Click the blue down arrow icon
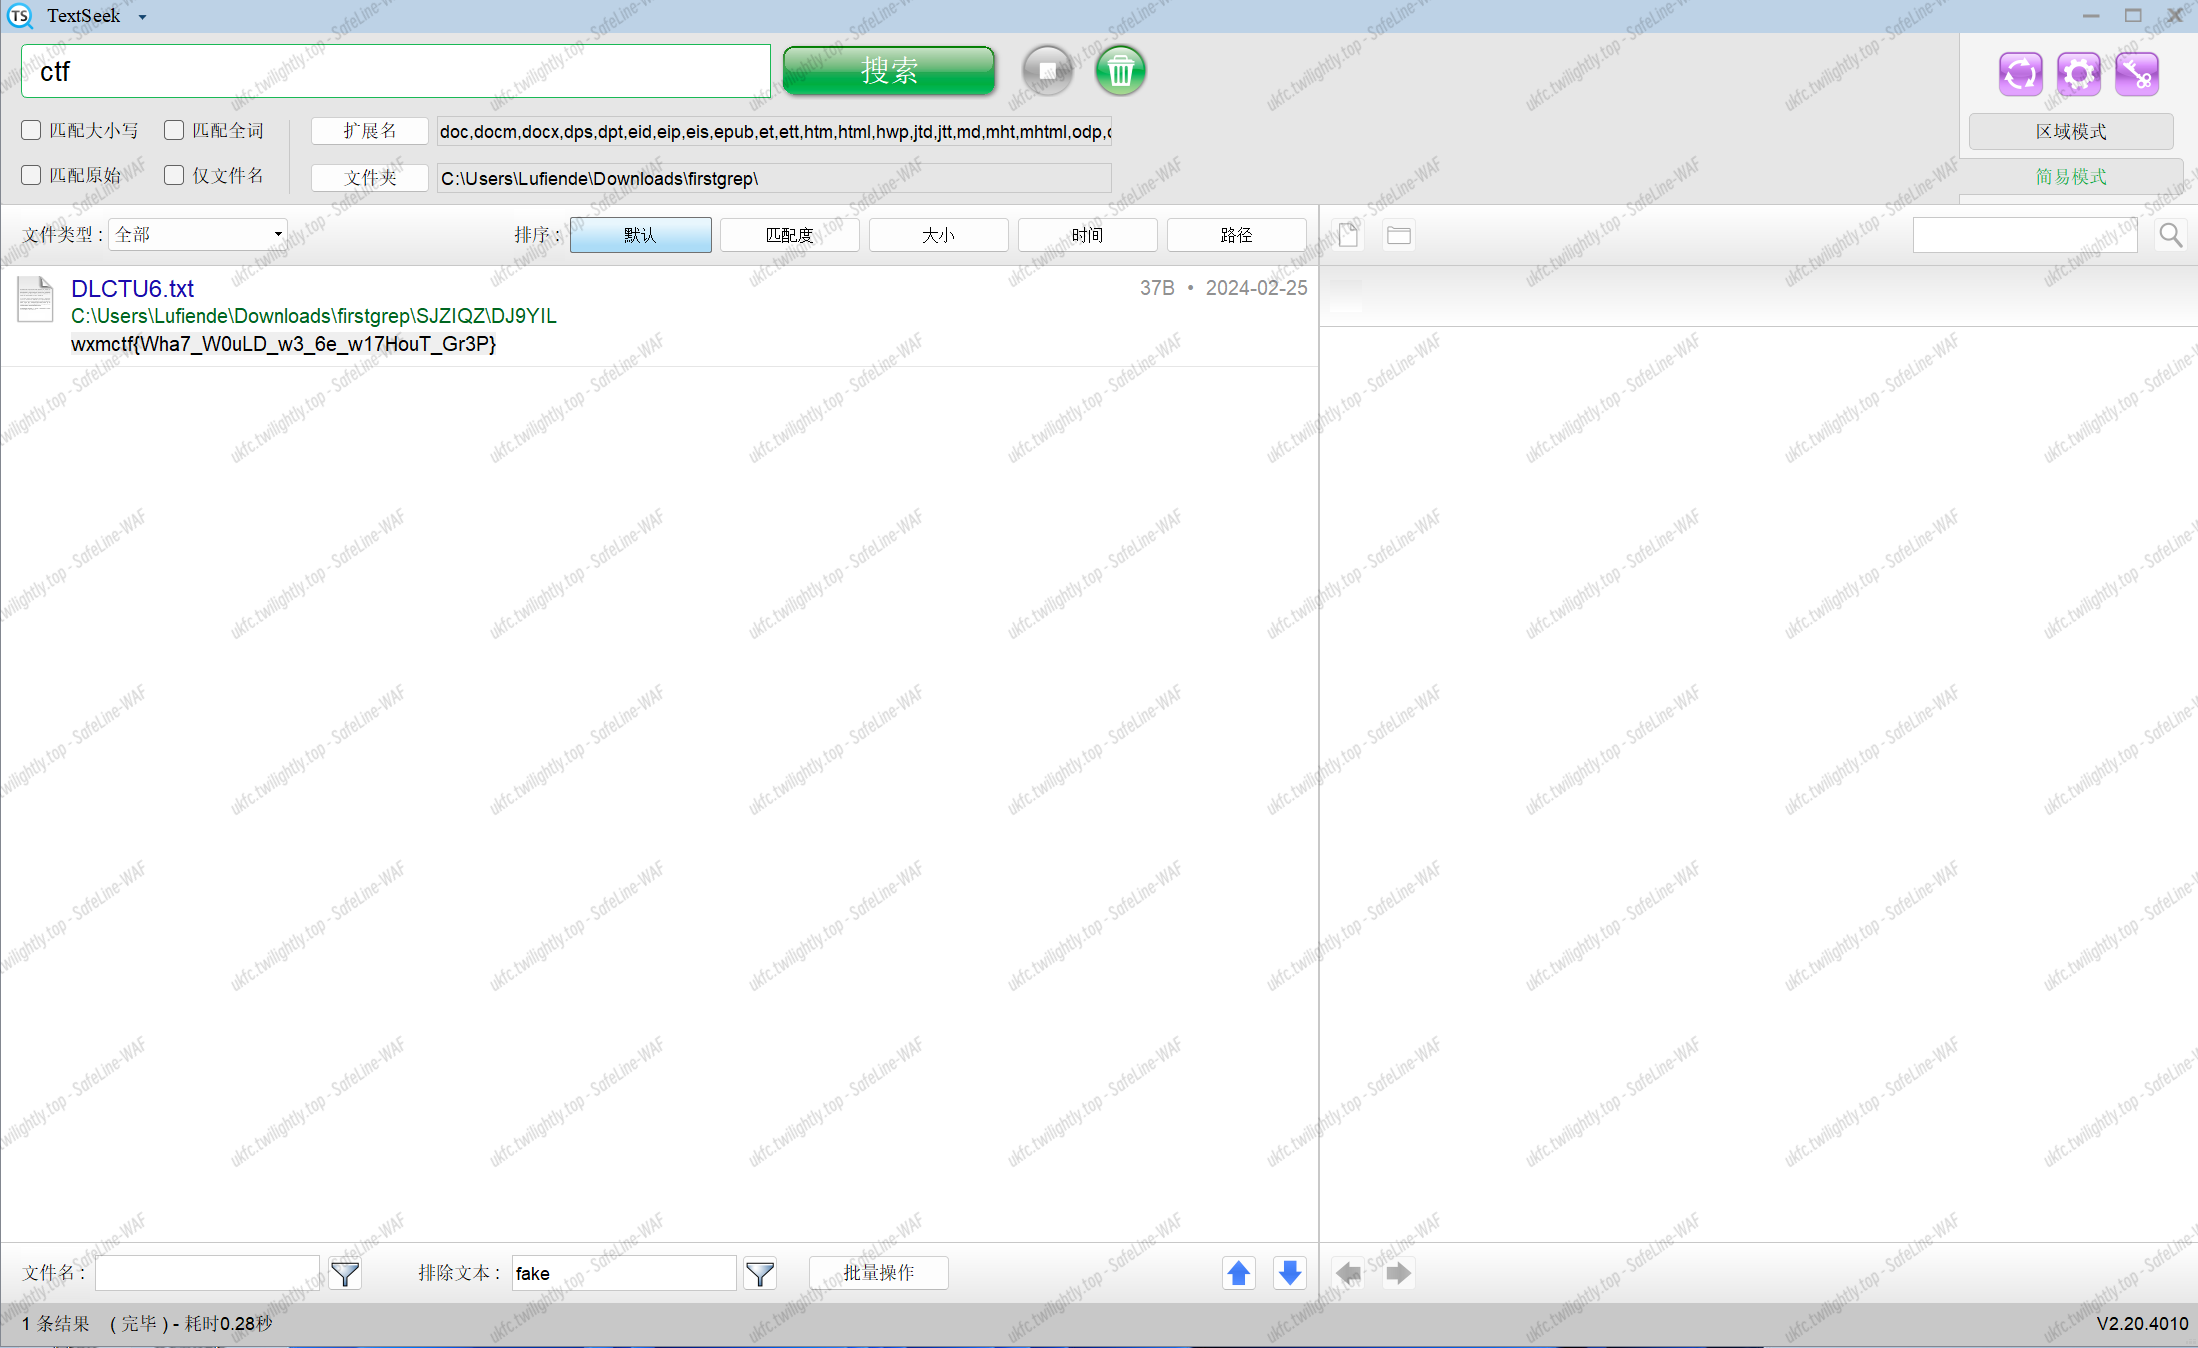The width and height of the screenshot is (2198, 1348). click(x=1290, y=1273)
